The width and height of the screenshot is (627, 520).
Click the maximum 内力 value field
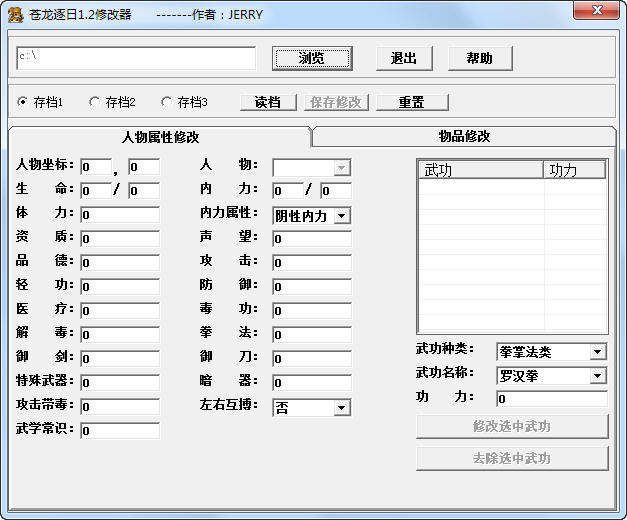coord(336,191)
